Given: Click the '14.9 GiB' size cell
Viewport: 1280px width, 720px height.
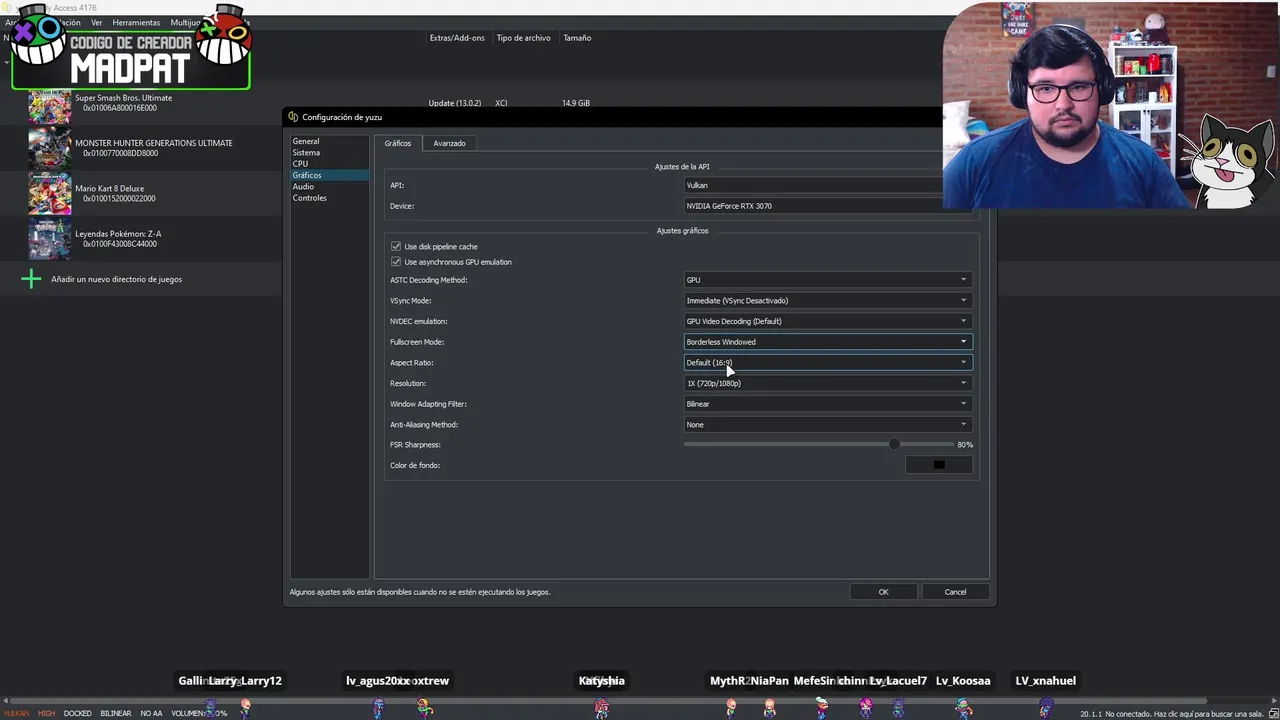Looking at the screenshot, I should click(576, 103).
